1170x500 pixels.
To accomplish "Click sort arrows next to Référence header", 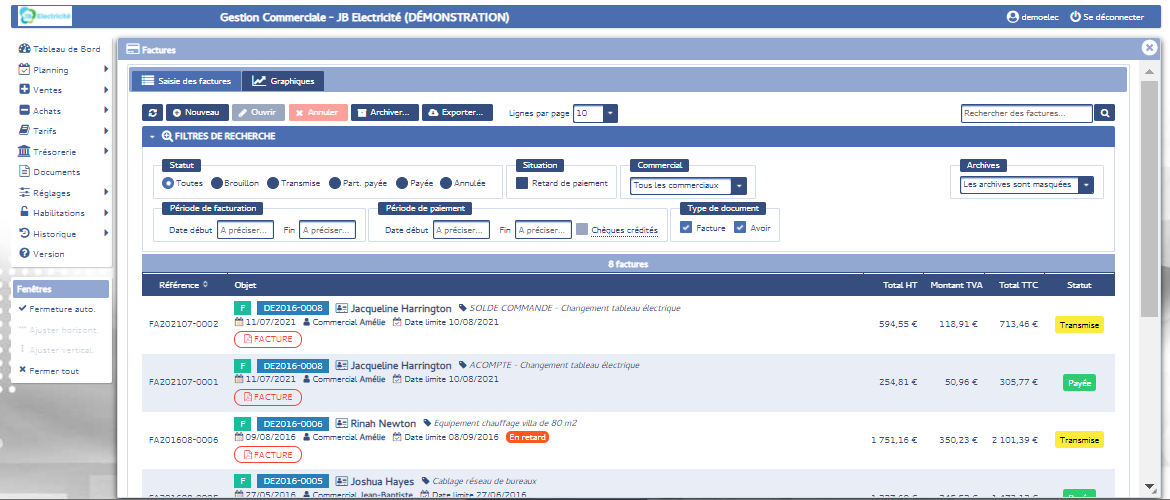I will pos(205,285).
